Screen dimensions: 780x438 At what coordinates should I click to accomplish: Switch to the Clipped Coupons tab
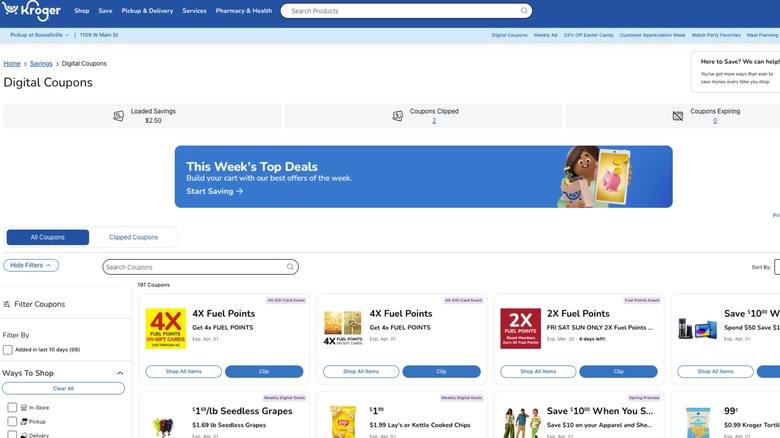pyautogui.click(x=133, y=237)
